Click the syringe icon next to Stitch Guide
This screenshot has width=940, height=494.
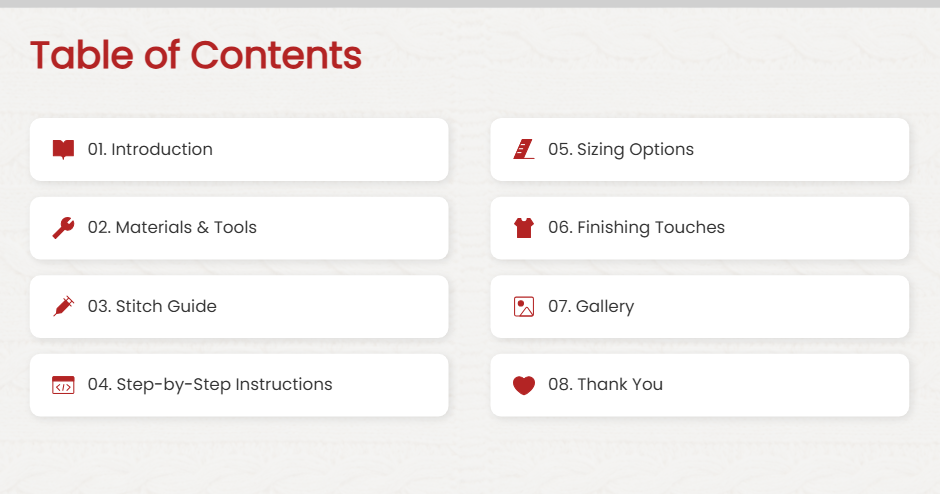tap(63, 306)
